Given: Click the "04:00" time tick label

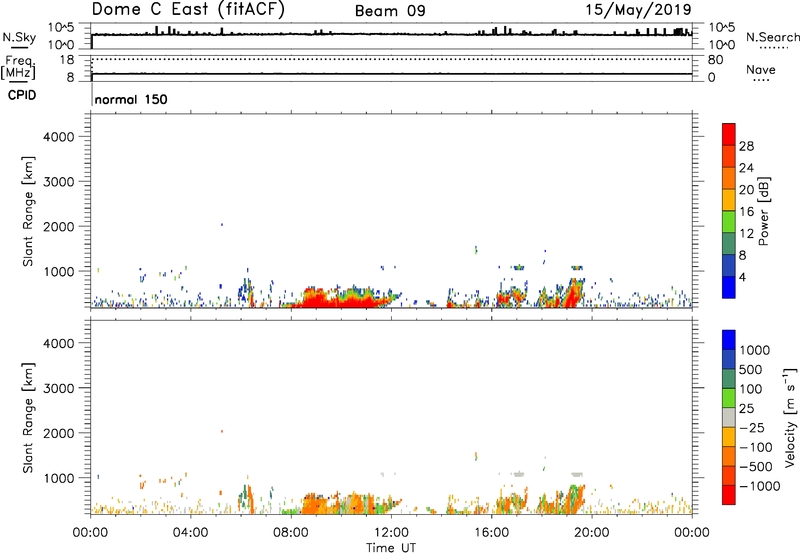Looking at the screenshot, I should pyautogui.click(x=190, y=533).
